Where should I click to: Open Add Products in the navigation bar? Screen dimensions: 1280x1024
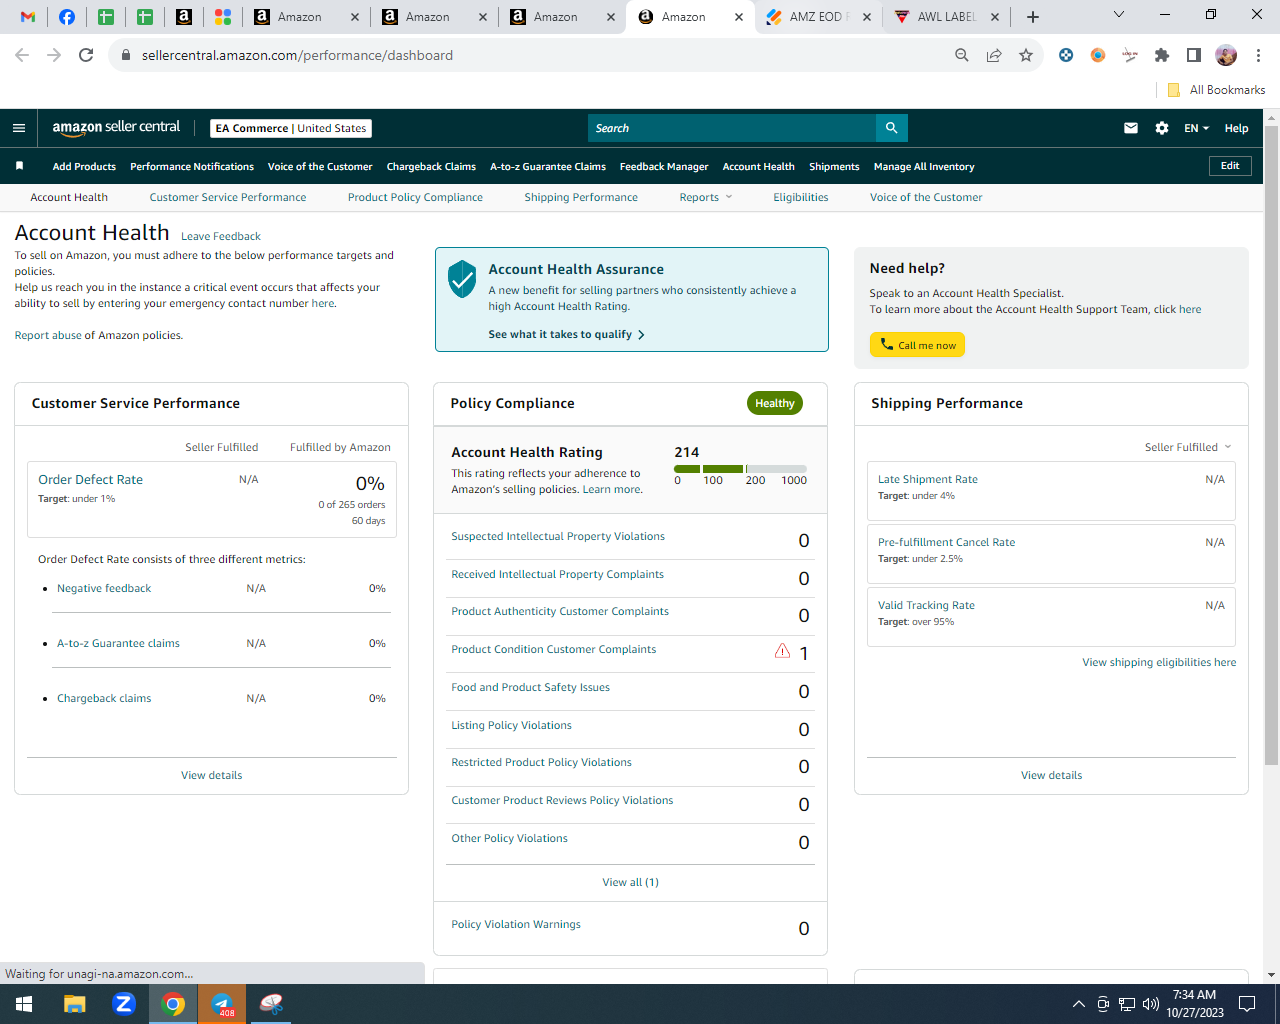pos(84,166)
